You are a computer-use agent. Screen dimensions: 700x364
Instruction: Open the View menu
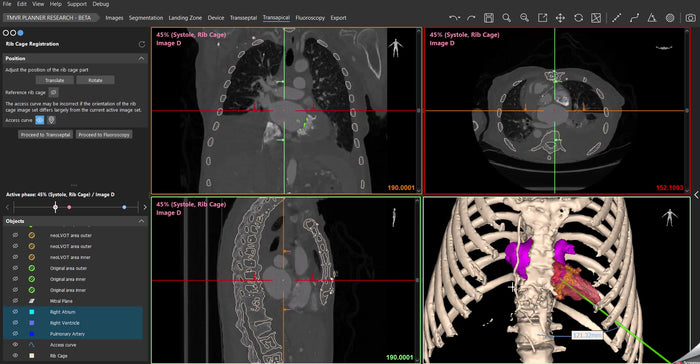coord(38,4)
